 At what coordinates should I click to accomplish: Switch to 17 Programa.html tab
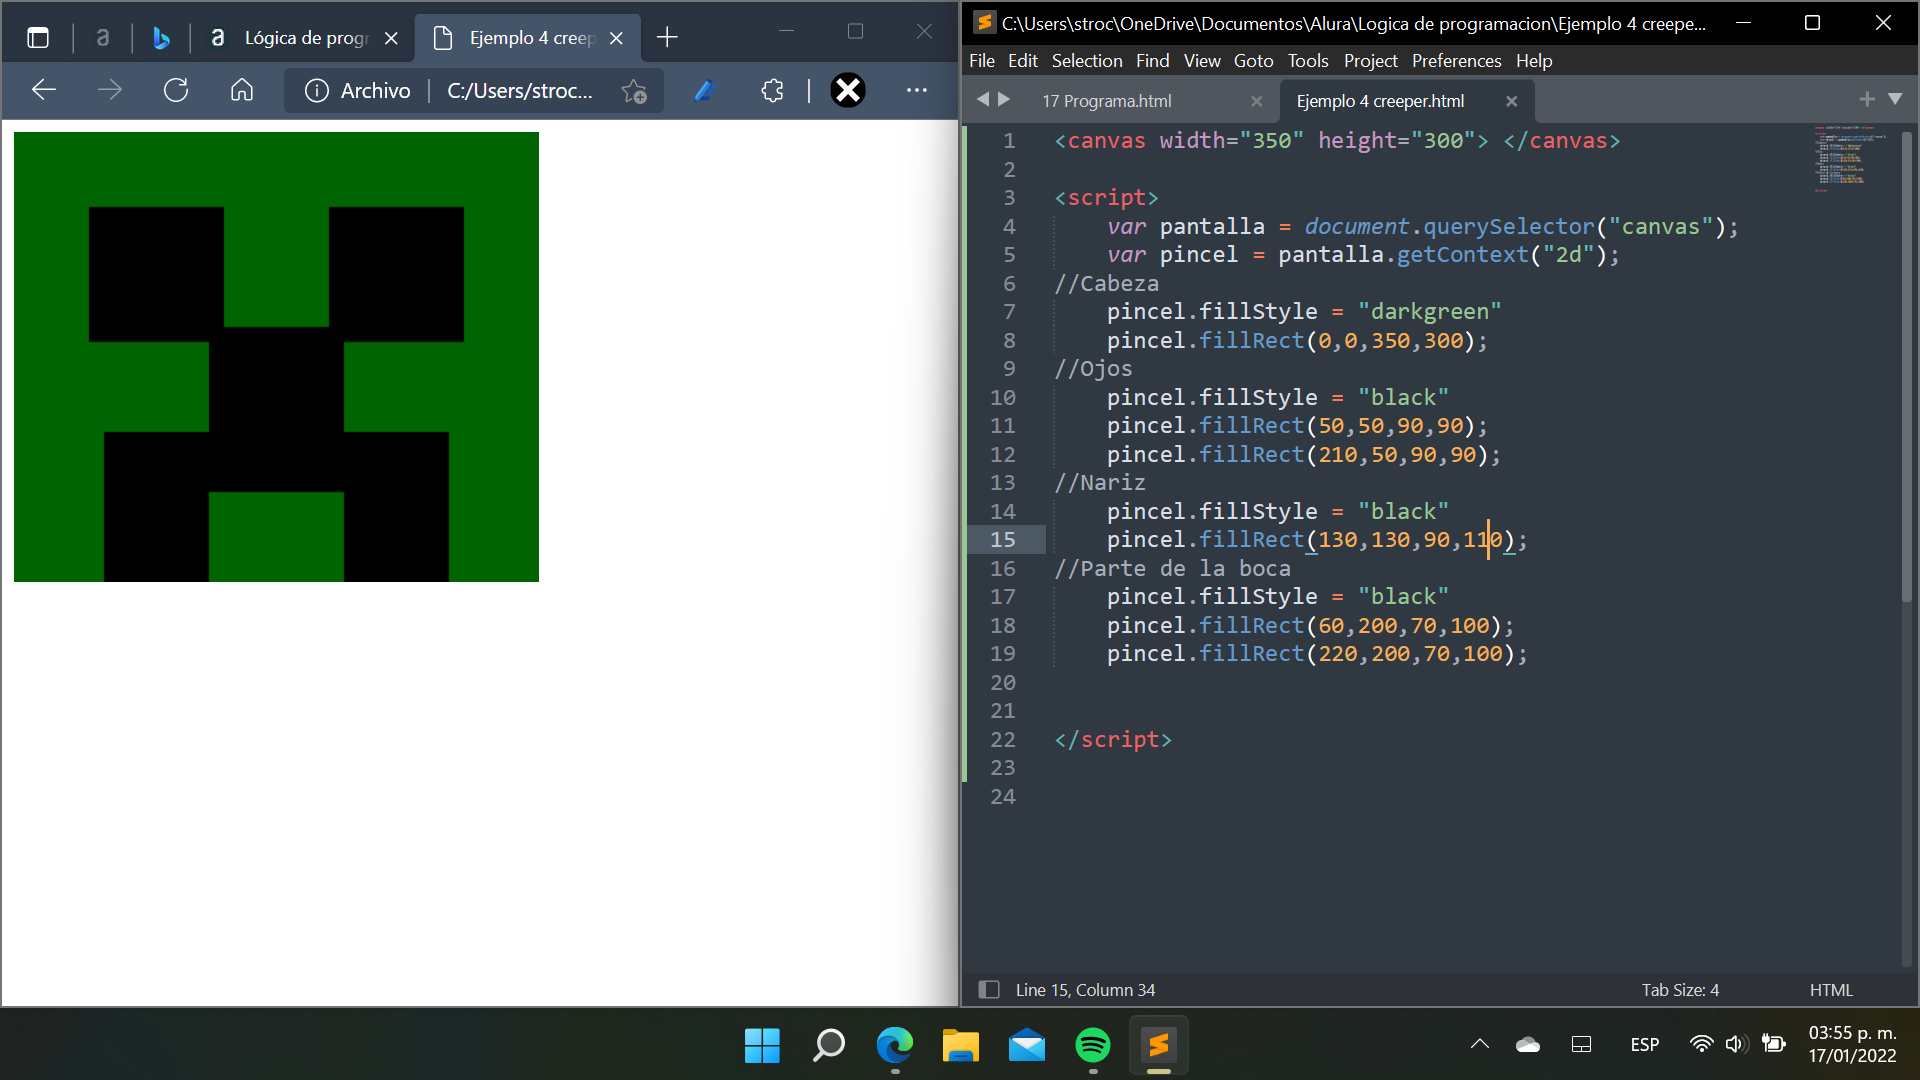pyautogui.click(x=1107, y=101)
